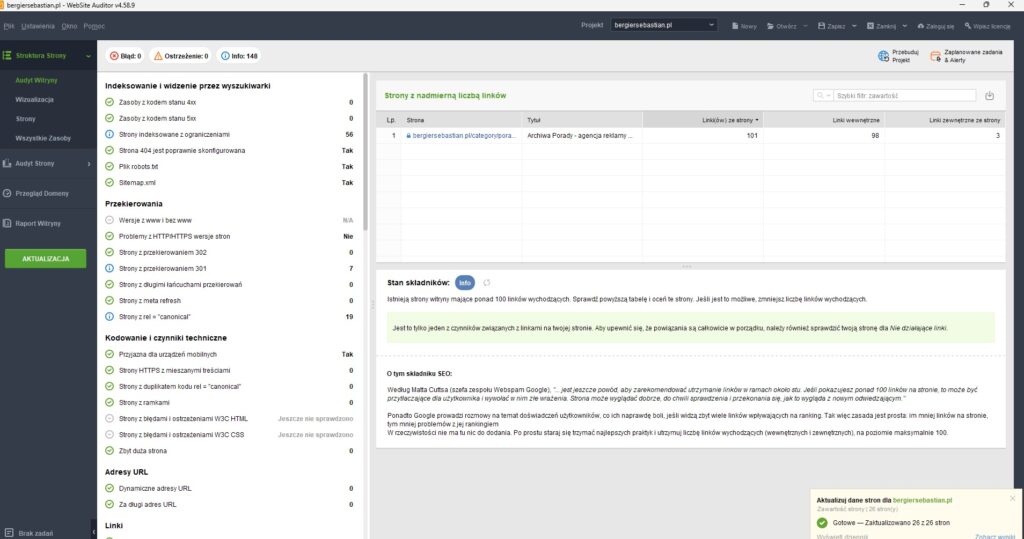Image resolution: width=1024 pixels, height=539 pixels.
Task: Open the bergiersebastian.pl/category link in table
Action: tap(464, 136)
